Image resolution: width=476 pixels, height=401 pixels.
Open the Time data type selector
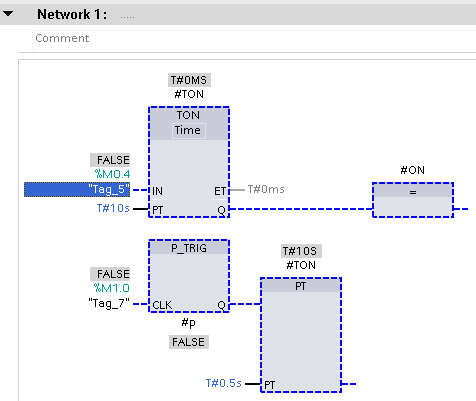[188, 130]
